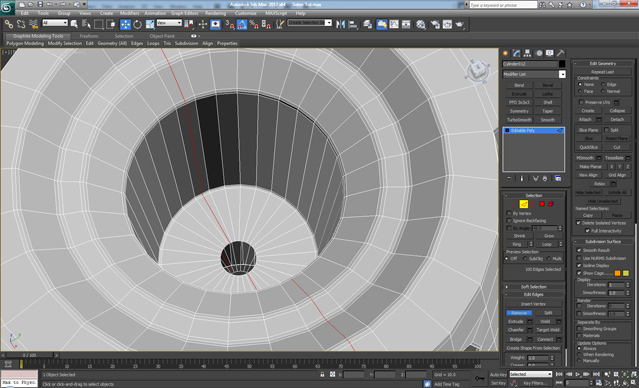
Task: Open the Modifiers menu
Action: point(129,13)
